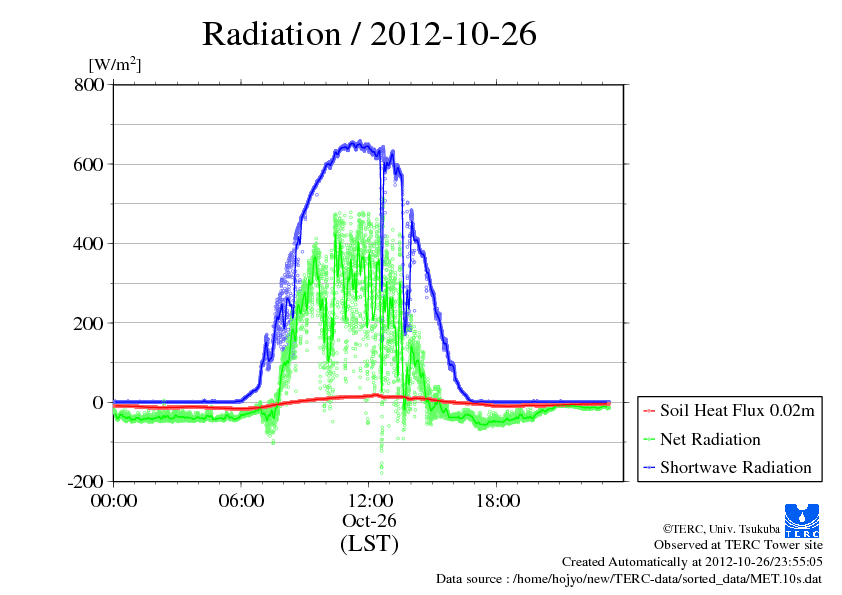Click the red Soil Heat Flux legend marker
The image size is (842, 595).
click(649, 411)
